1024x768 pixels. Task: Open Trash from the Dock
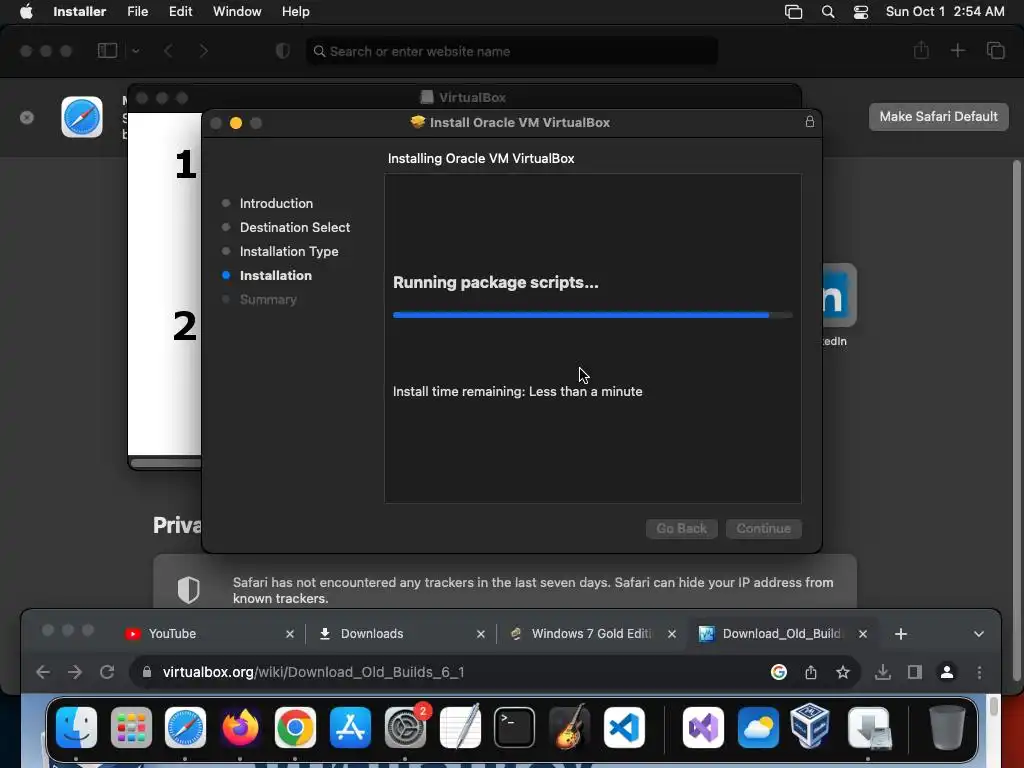(x=947, y=727)
